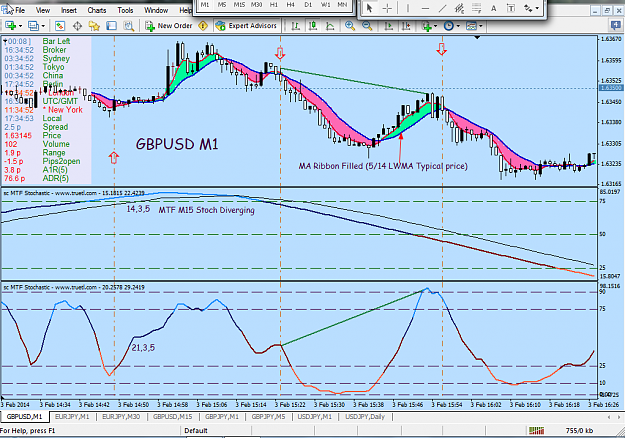
Task: Open the Insert menu
Action: (x=69, y=10)
